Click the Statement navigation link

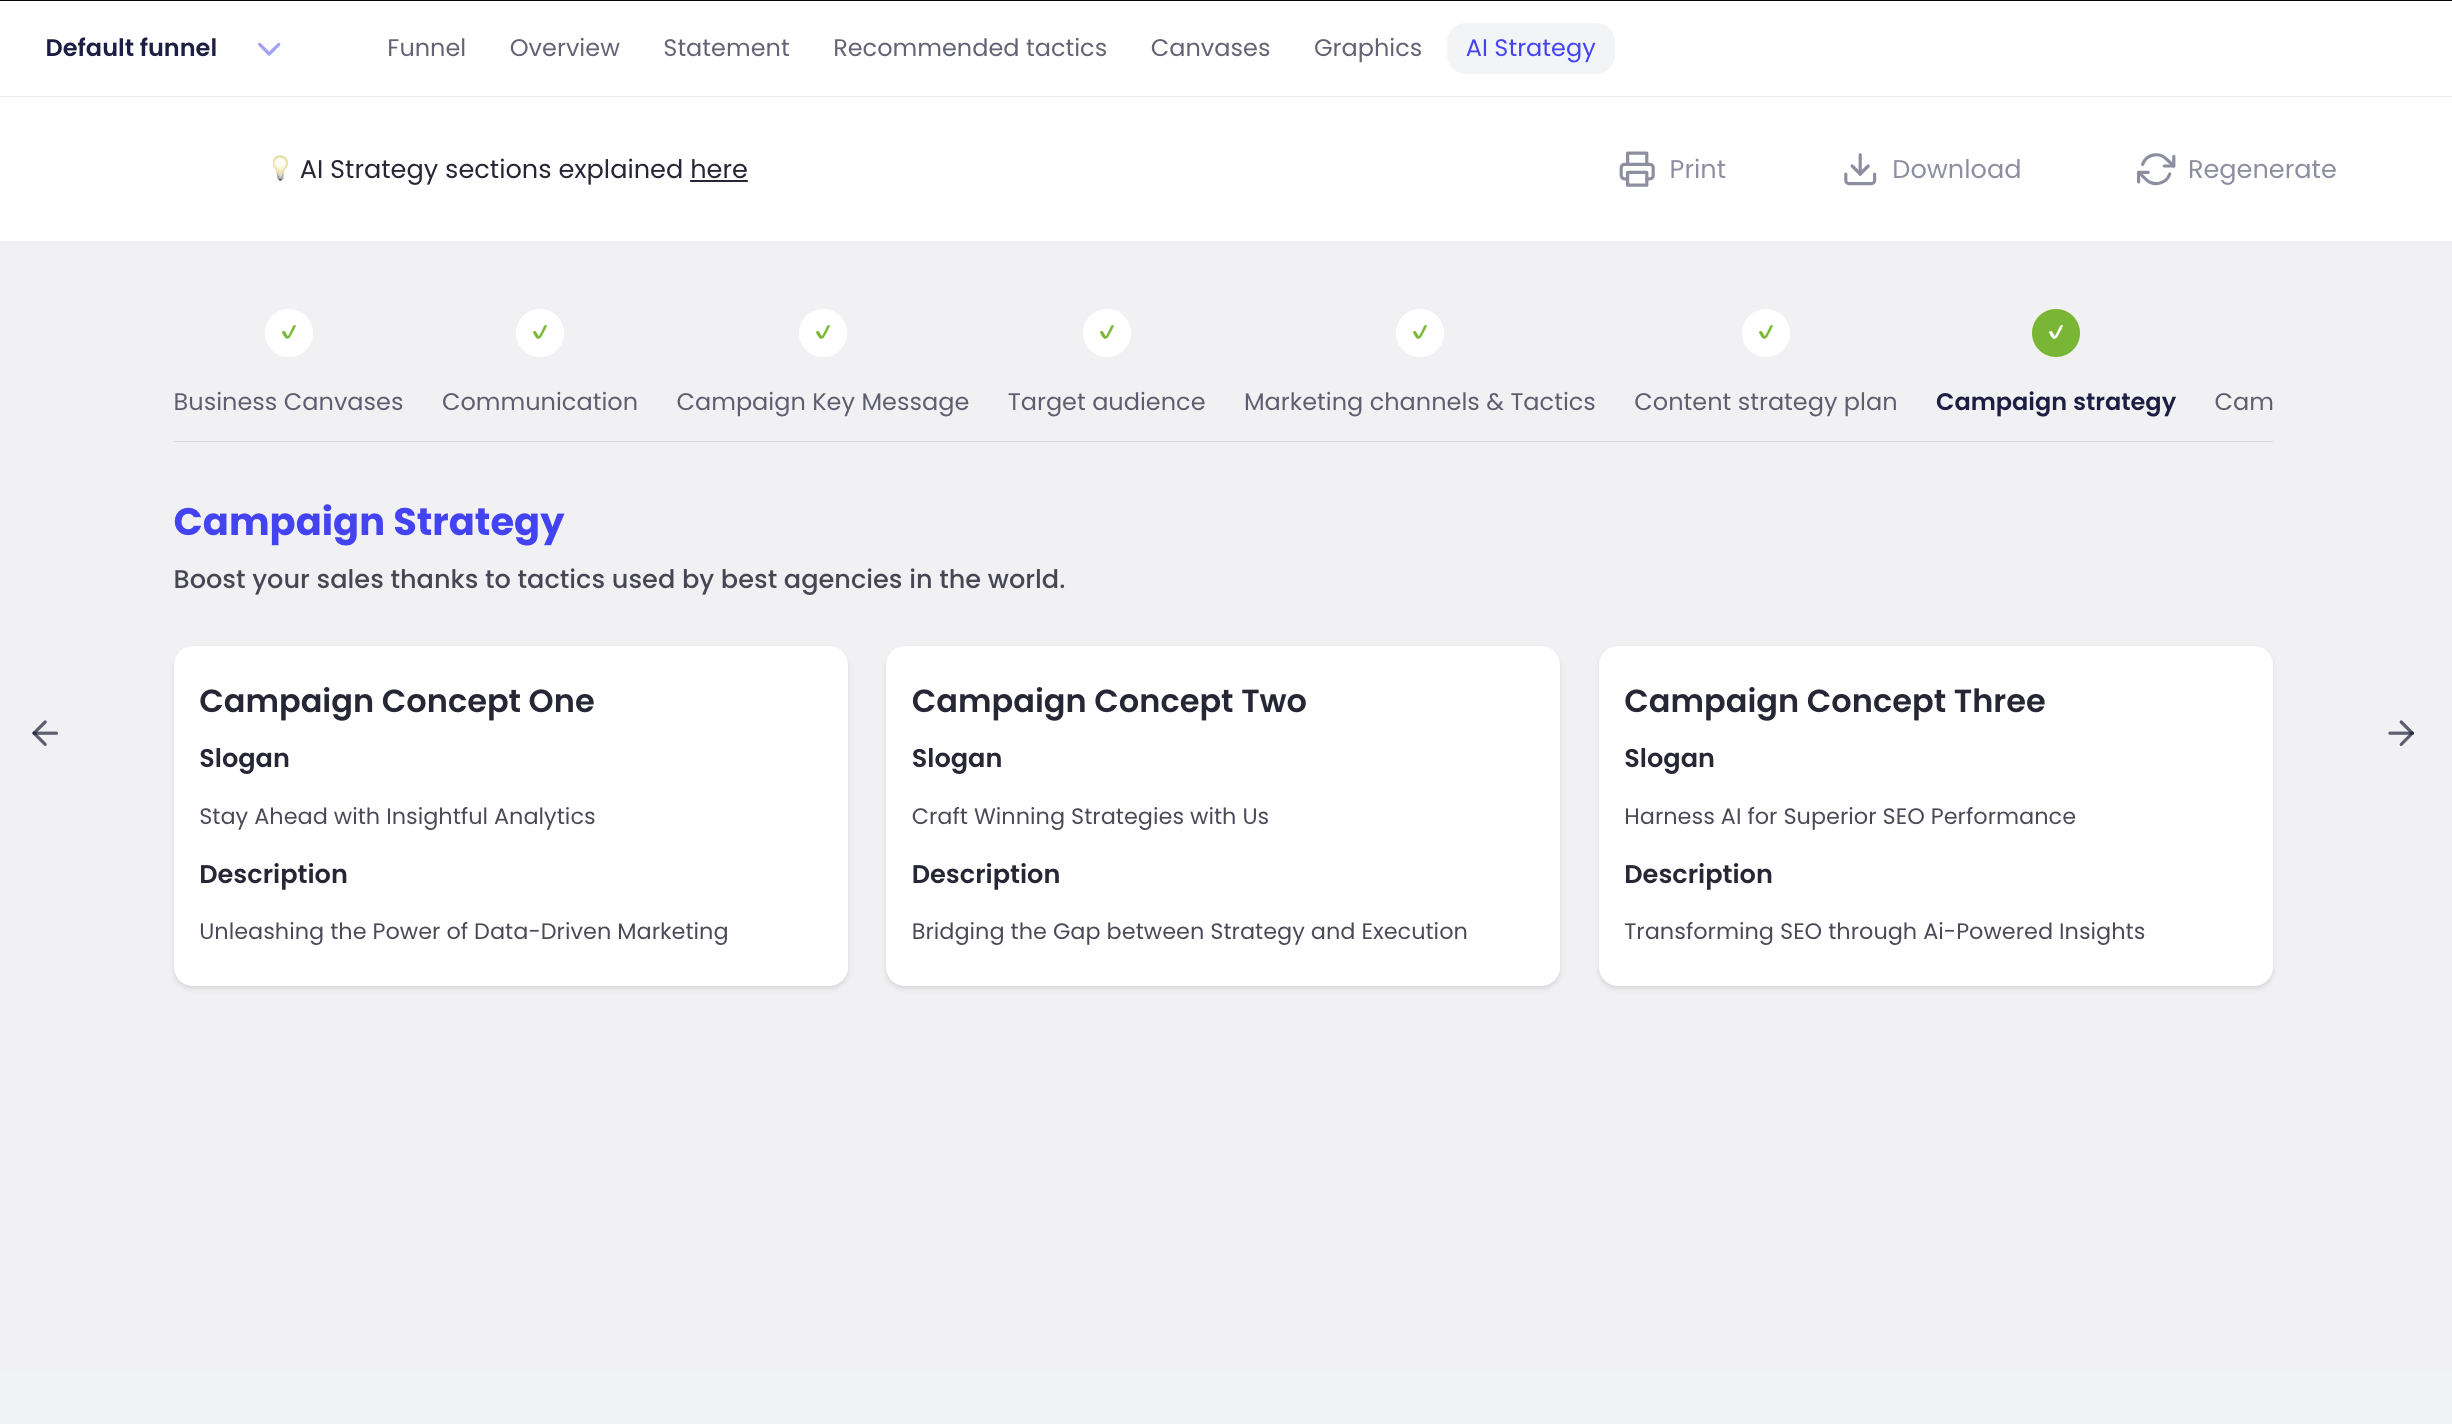pyautogui.click(x=726, y=47)
